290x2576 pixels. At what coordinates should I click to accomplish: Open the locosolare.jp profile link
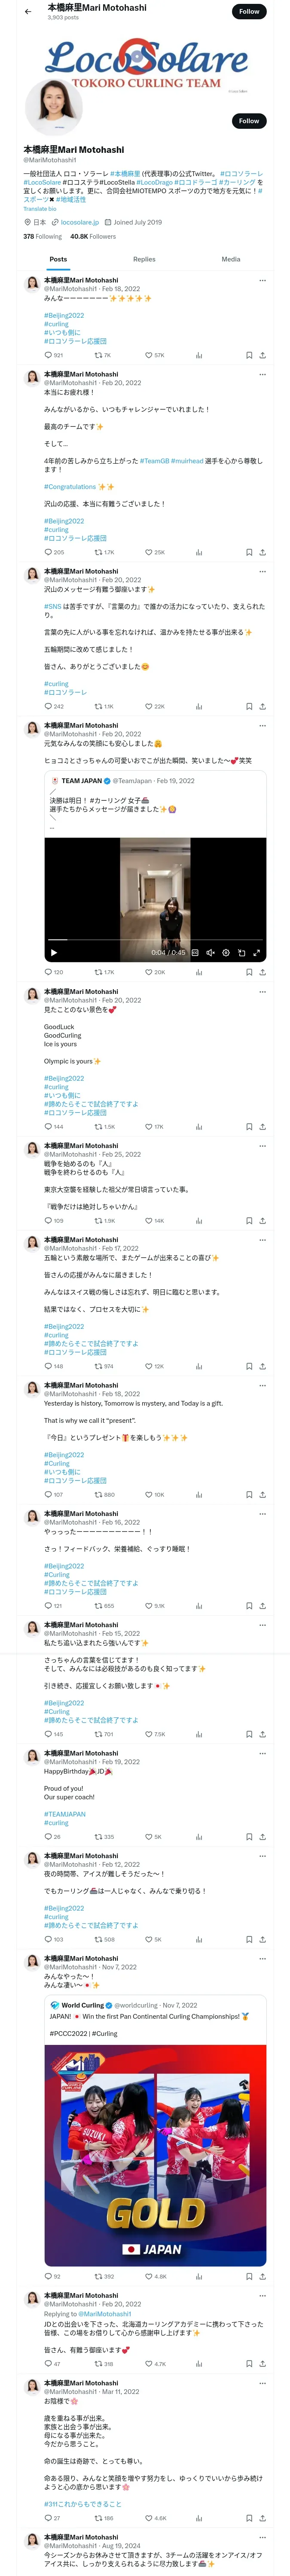(x=79, y=222)
